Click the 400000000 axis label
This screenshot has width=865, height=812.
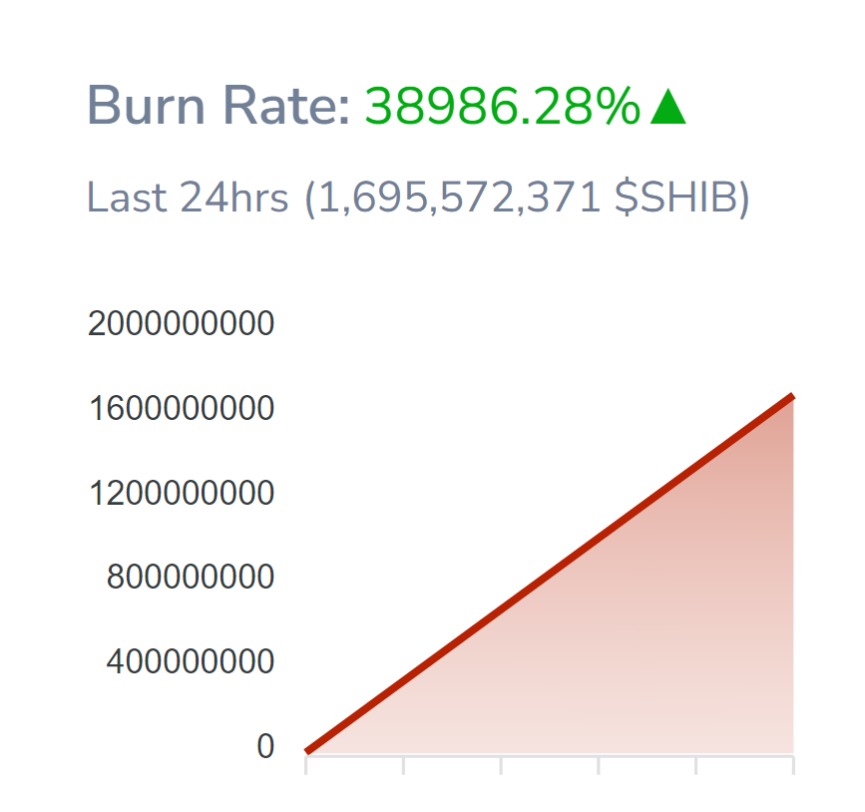click(190, 661)
